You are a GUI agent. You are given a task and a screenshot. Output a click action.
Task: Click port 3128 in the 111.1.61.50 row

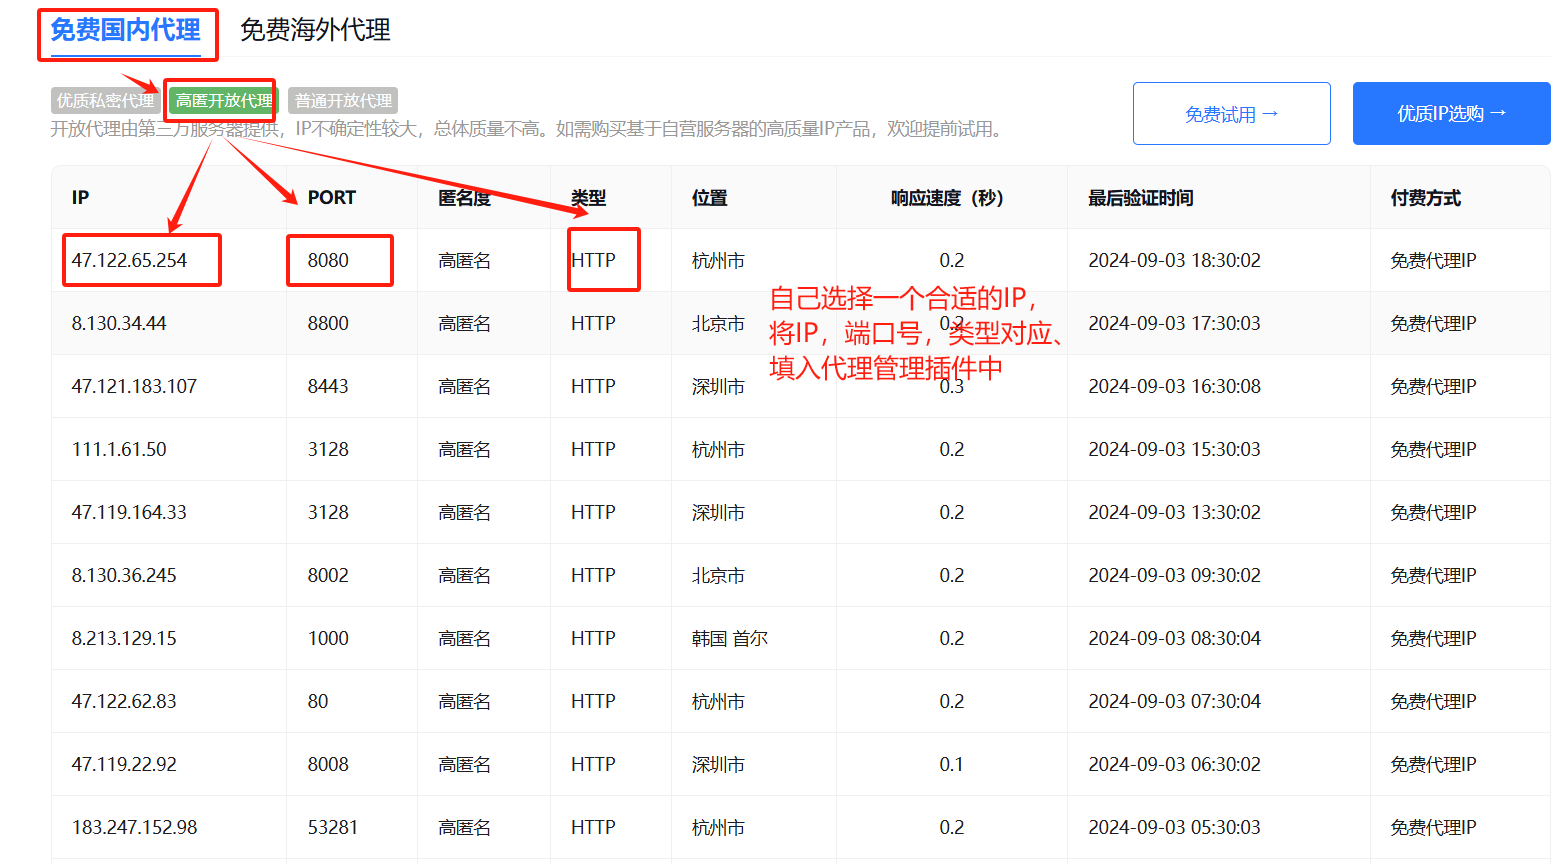(328, 450)
